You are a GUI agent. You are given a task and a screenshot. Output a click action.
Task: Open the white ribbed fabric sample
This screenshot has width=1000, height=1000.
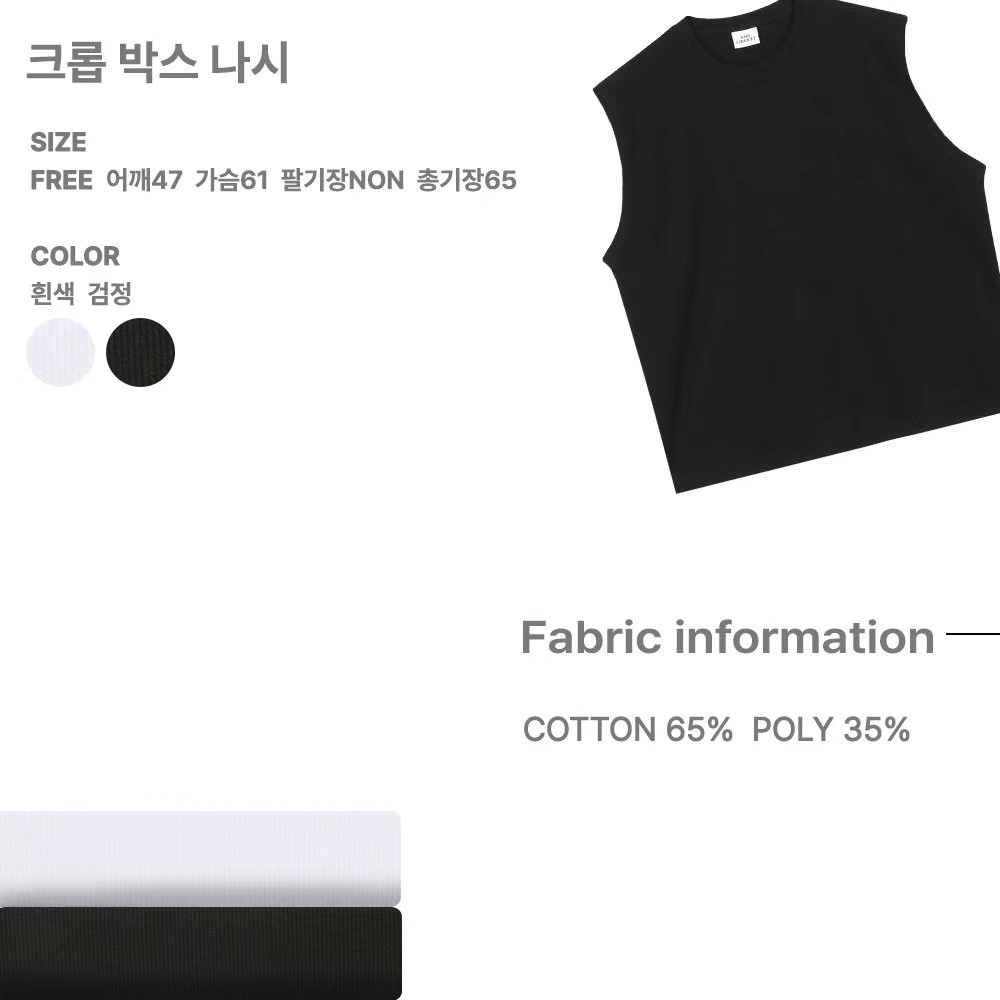coord(200,858)
